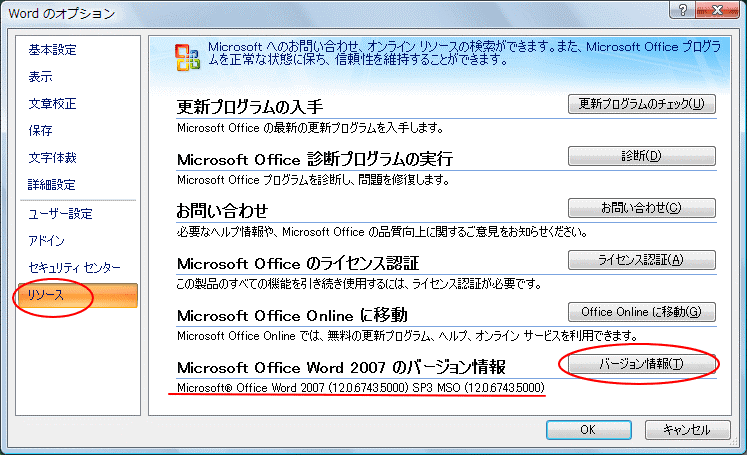Click ライセンス認証 activation button

click(641, 260)
